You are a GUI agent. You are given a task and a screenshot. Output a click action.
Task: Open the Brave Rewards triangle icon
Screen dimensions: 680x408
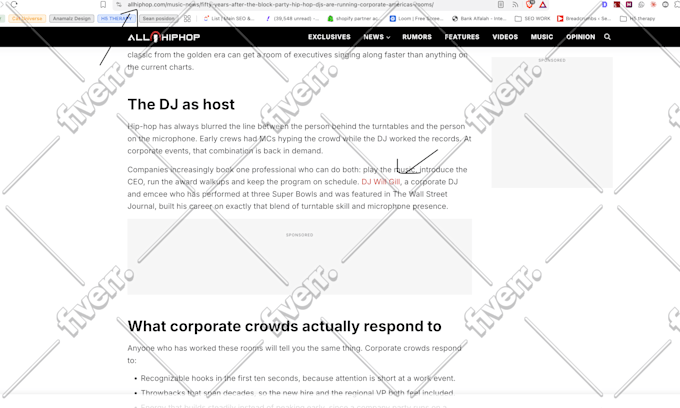click(x=543, y=4)
